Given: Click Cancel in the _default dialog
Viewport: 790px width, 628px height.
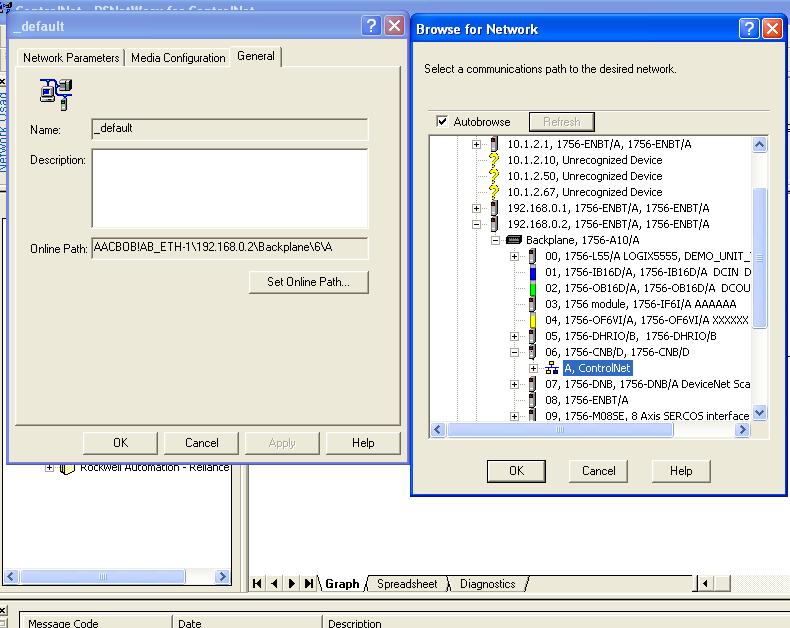Looking at the screenshot, I should coord(202,443).
